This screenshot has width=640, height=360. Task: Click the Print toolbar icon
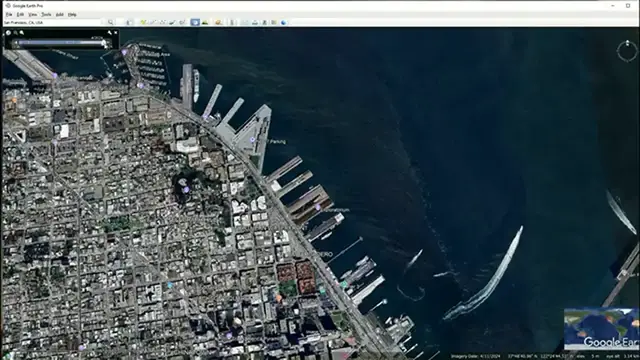click(255, 22)
